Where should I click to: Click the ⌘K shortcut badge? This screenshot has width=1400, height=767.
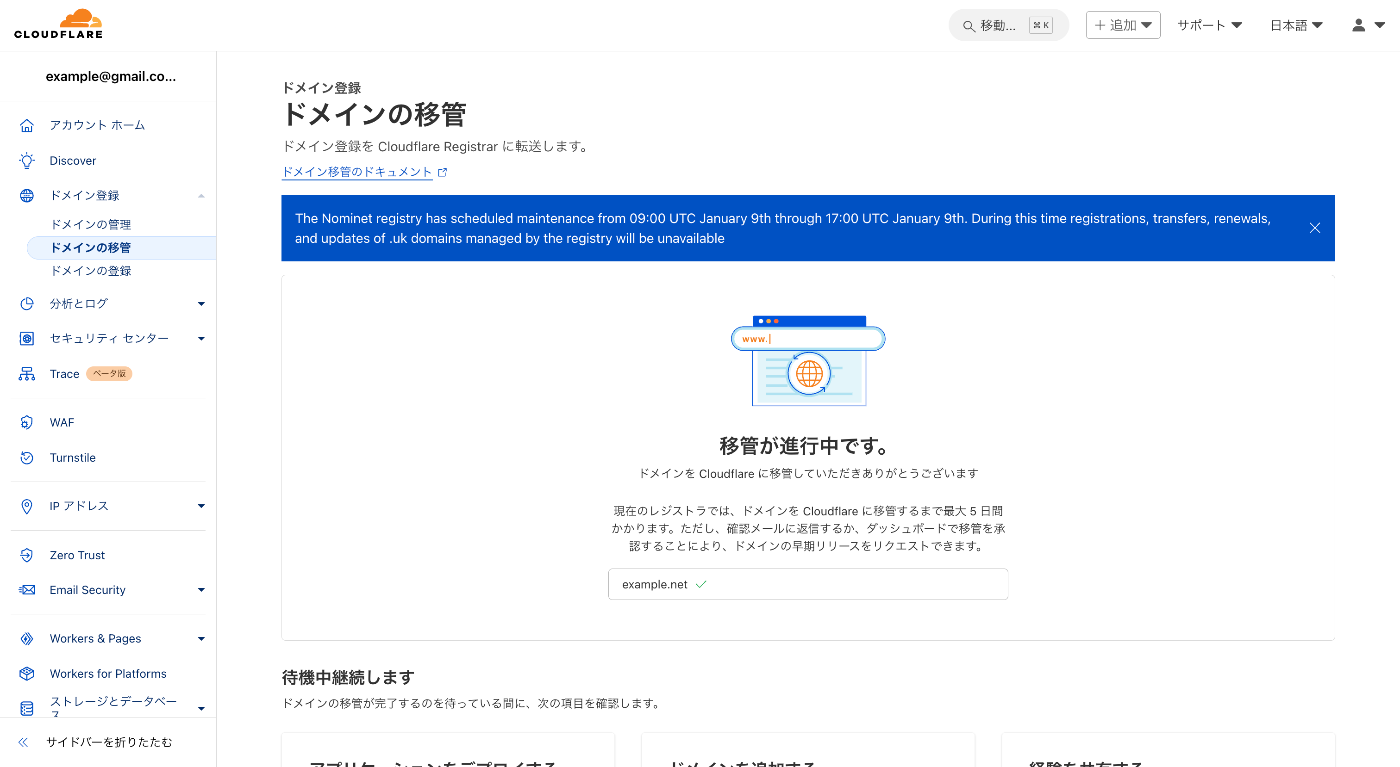1041,26
